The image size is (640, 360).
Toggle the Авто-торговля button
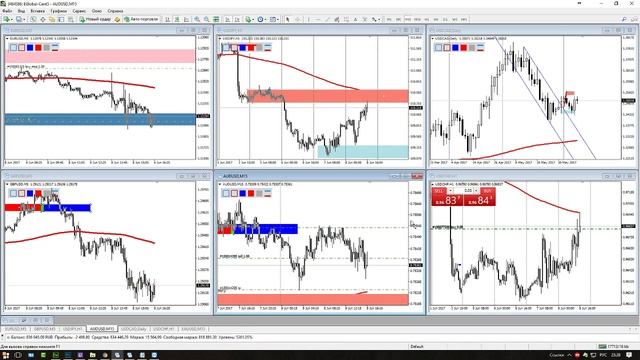[141, 19]
